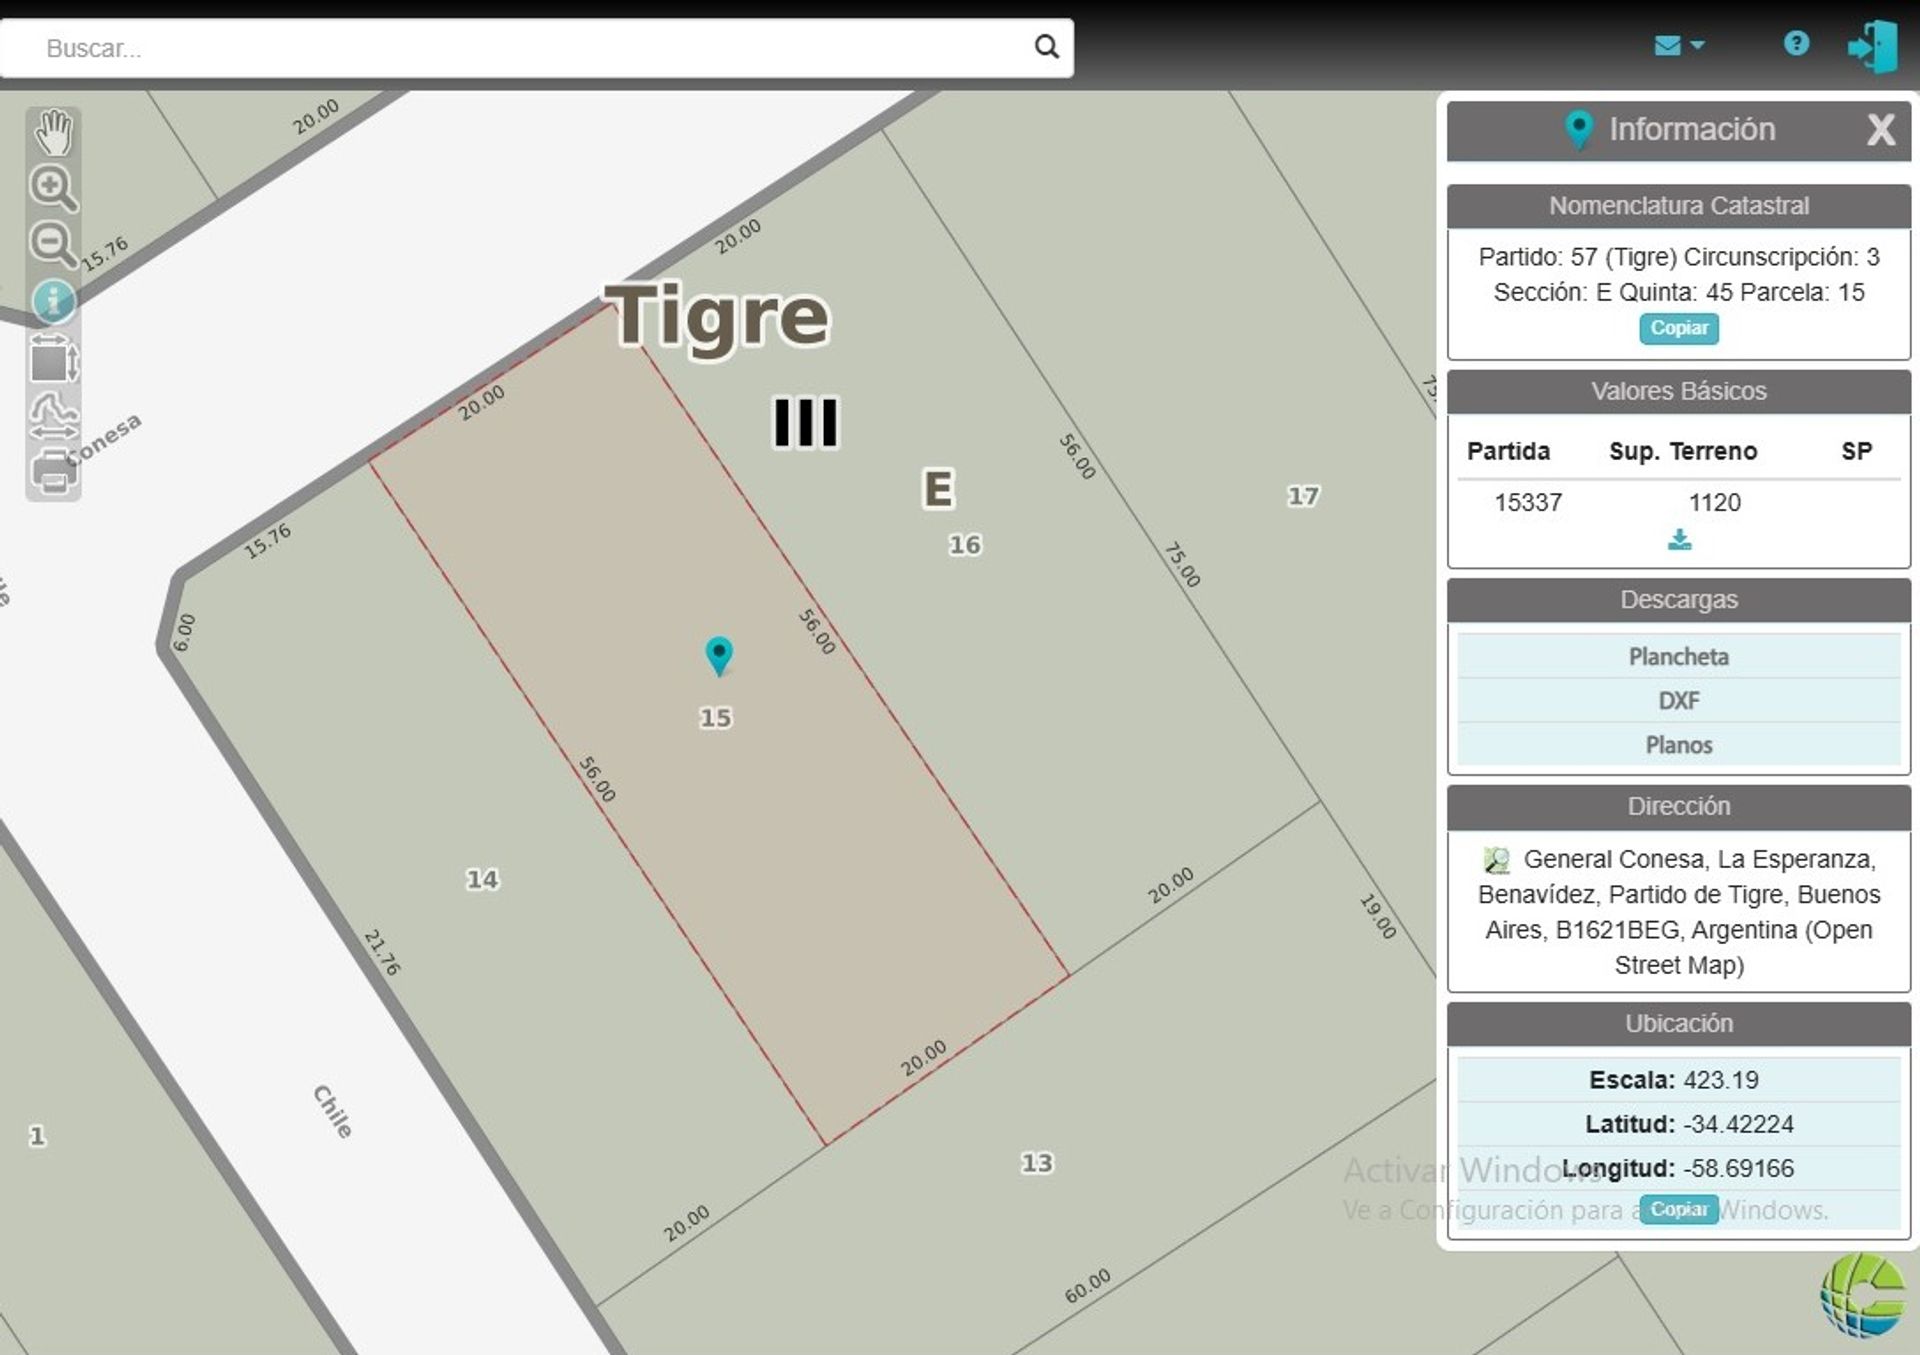
Task: Click the login door icon
Action: tap(1872, 46)
